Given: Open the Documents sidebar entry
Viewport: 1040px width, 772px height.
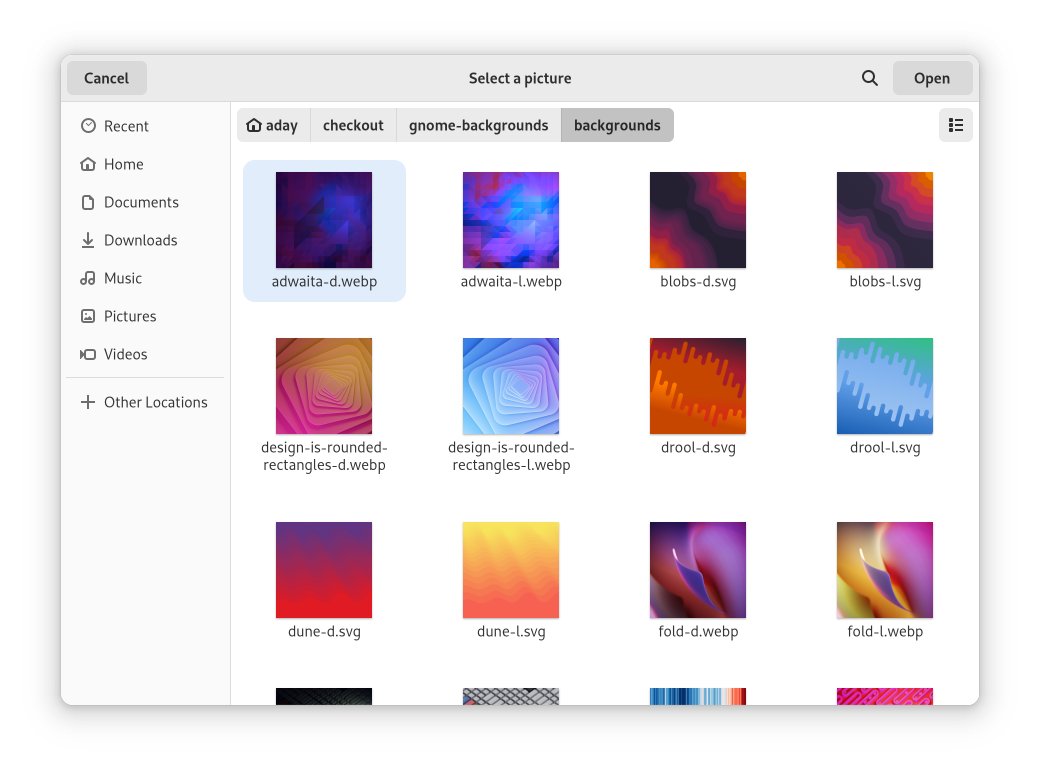Looking at the screenshot, I should [x=141, y=202].
